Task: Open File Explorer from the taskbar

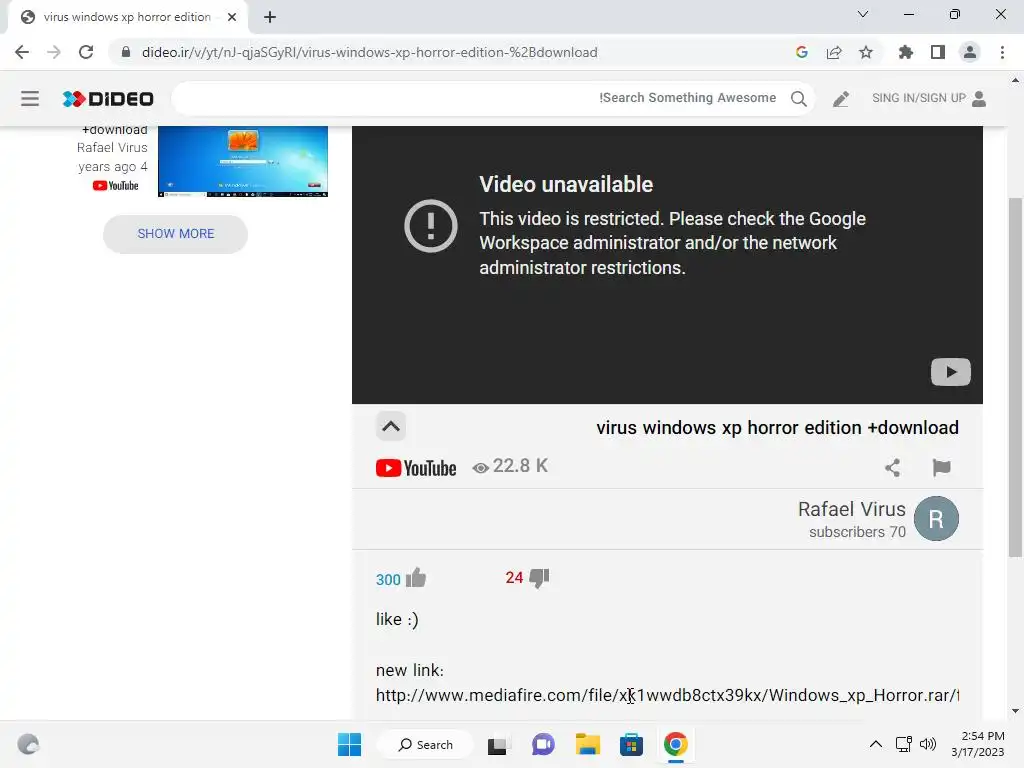Action: click(588, 744)
